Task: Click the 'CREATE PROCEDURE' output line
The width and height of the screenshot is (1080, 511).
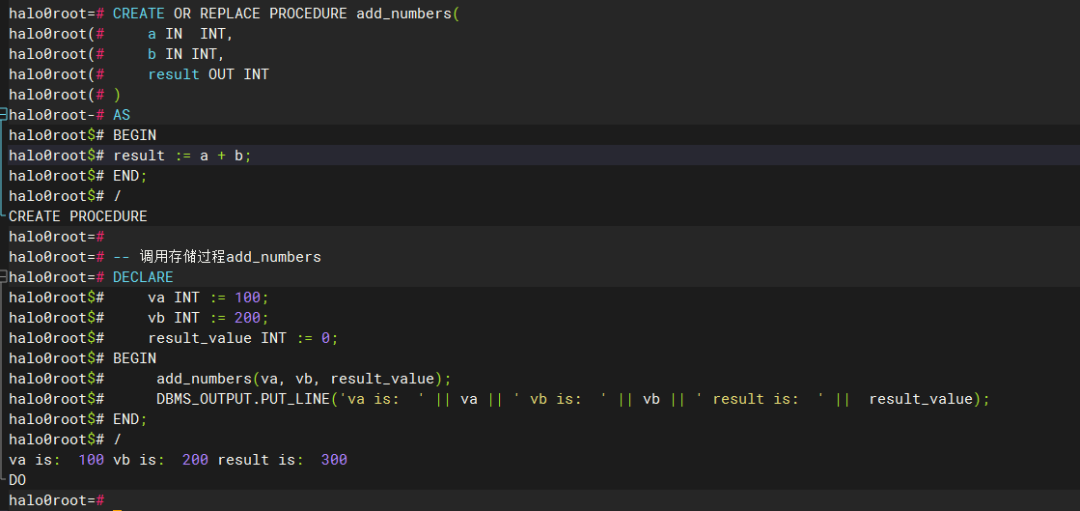Action: point(78,216)
